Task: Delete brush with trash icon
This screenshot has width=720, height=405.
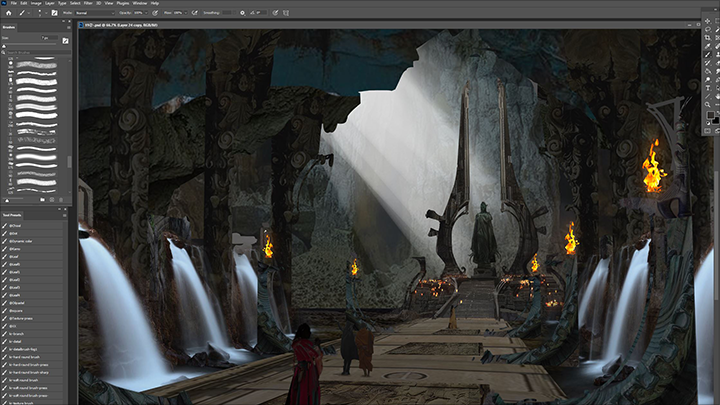Action: point(61,200)
